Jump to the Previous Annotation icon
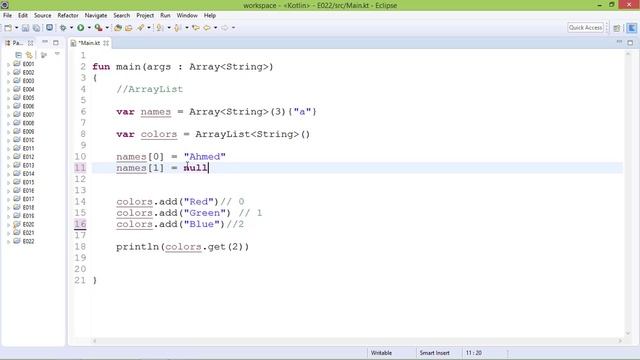The width and height of the screenshot is (640, 360). [177, 28]
